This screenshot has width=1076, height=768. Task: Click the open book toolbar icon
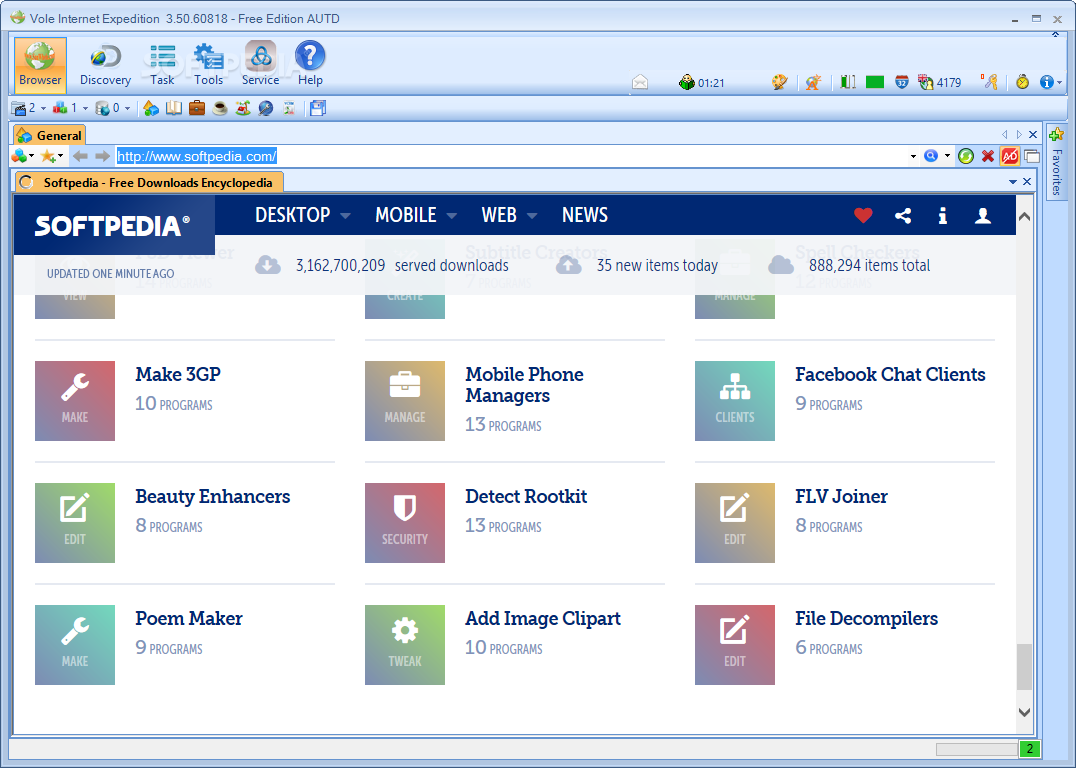[174, 108]
